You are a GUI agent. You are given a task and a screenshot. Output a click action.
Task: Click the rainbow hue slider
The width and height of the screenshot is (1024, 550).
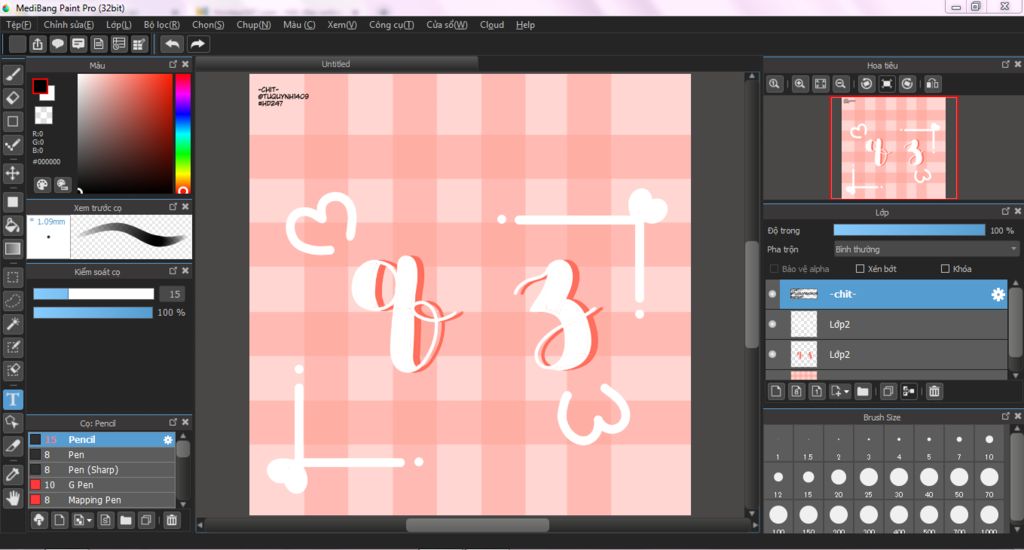183,133
